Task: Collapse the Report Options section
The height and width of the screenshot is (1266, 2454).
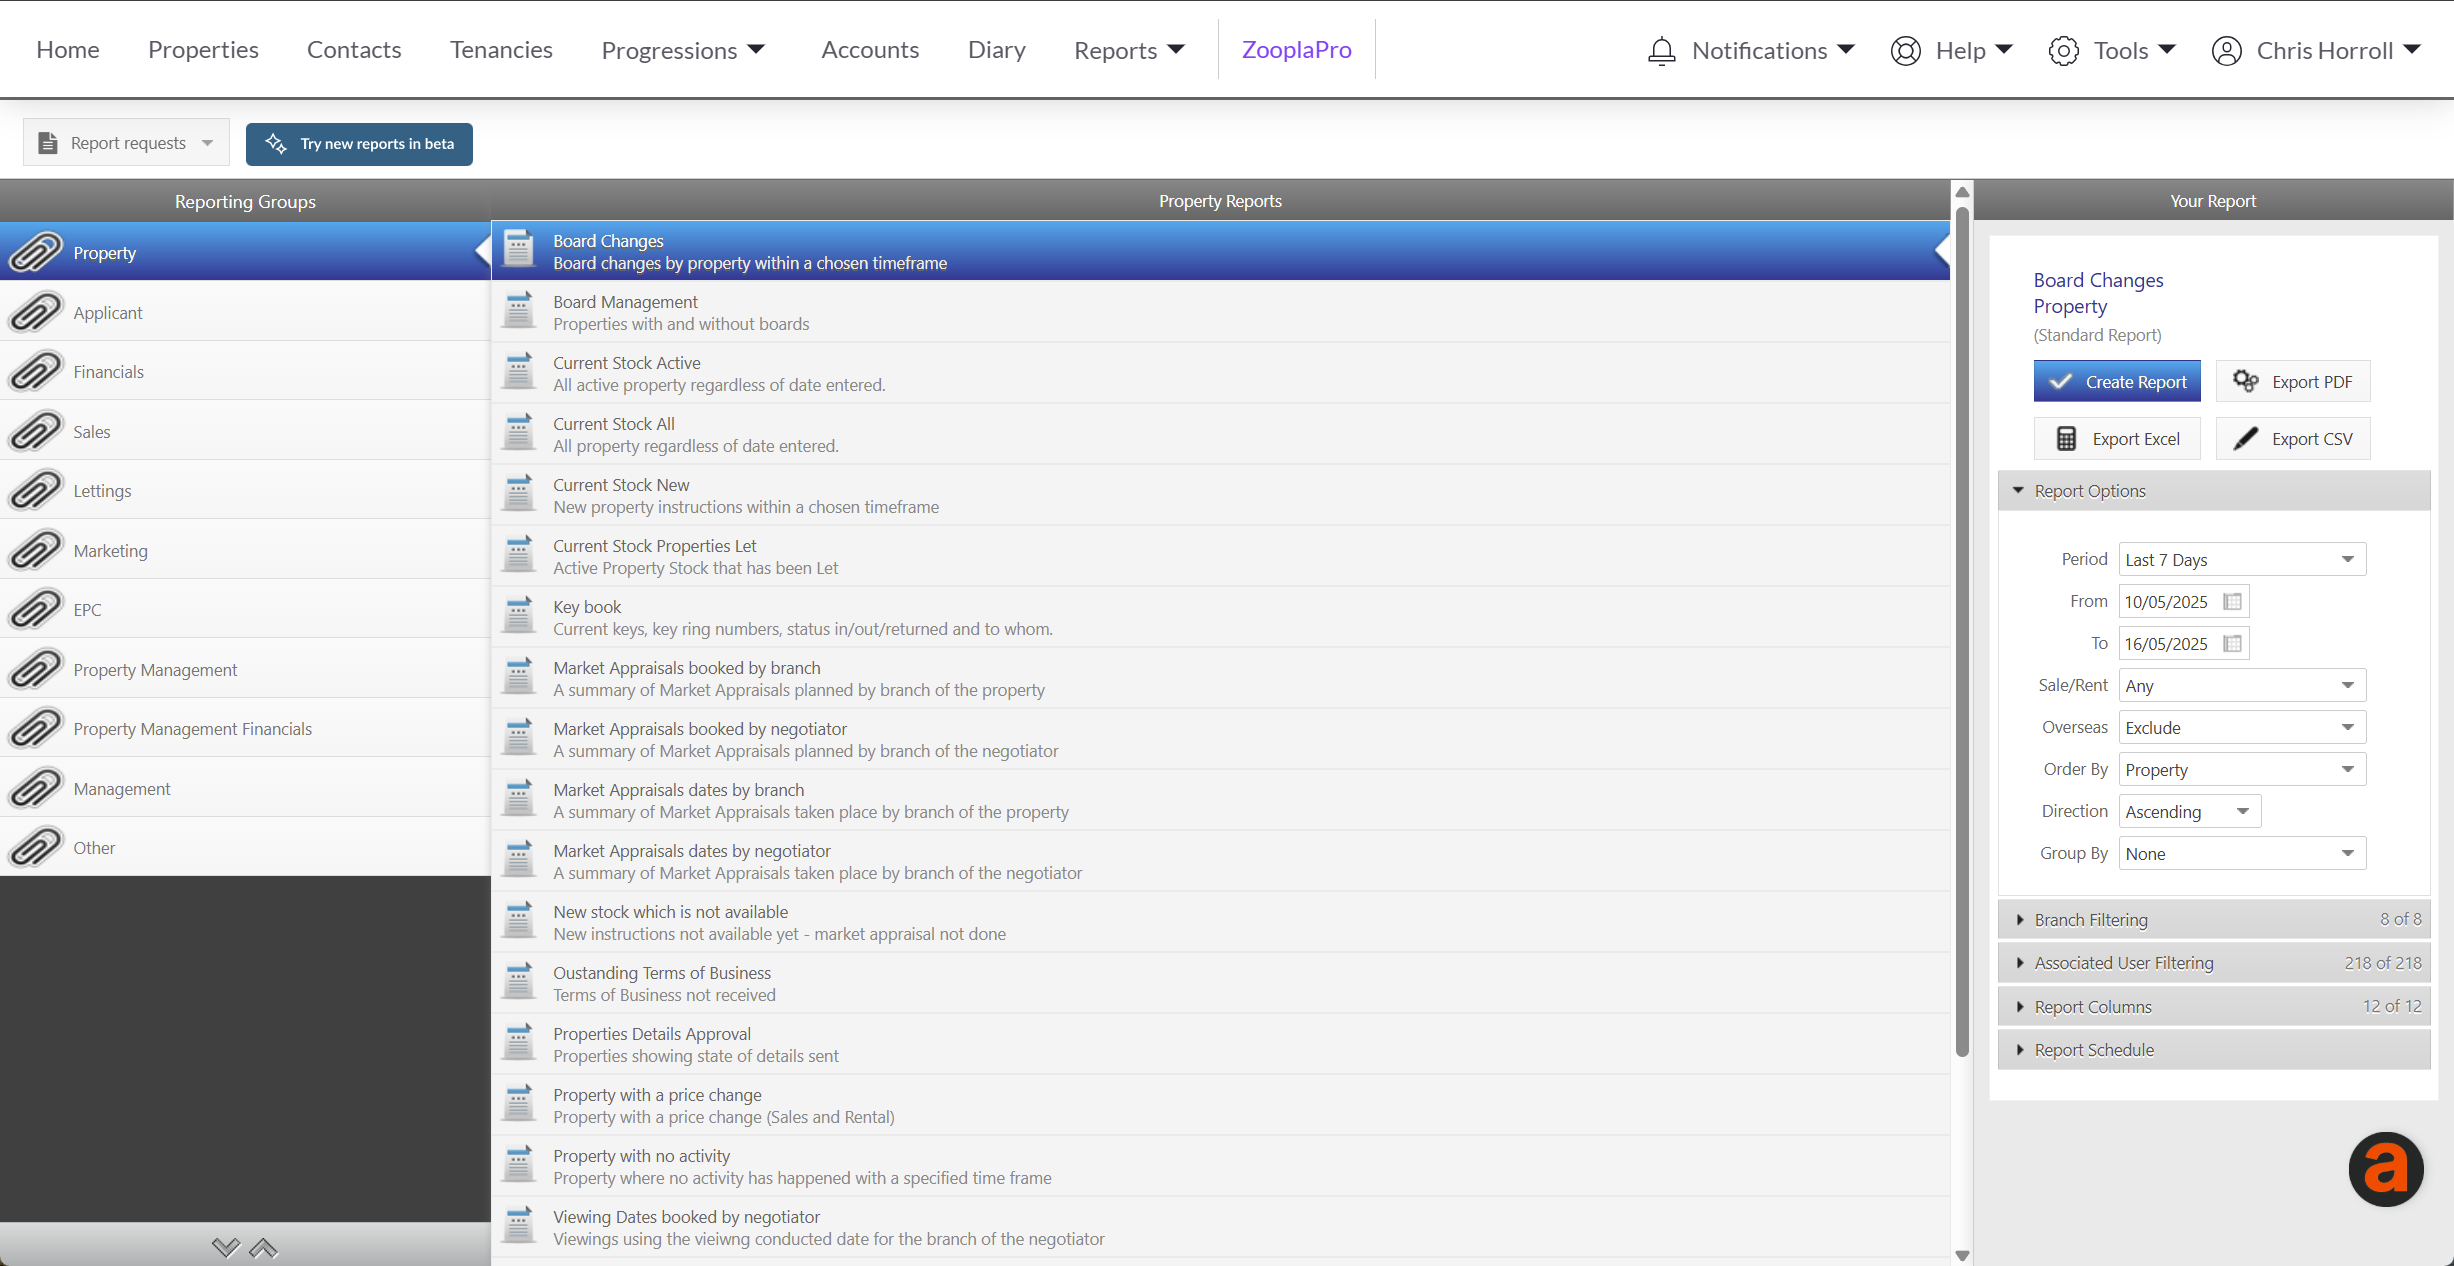Action: (2214, 491)
